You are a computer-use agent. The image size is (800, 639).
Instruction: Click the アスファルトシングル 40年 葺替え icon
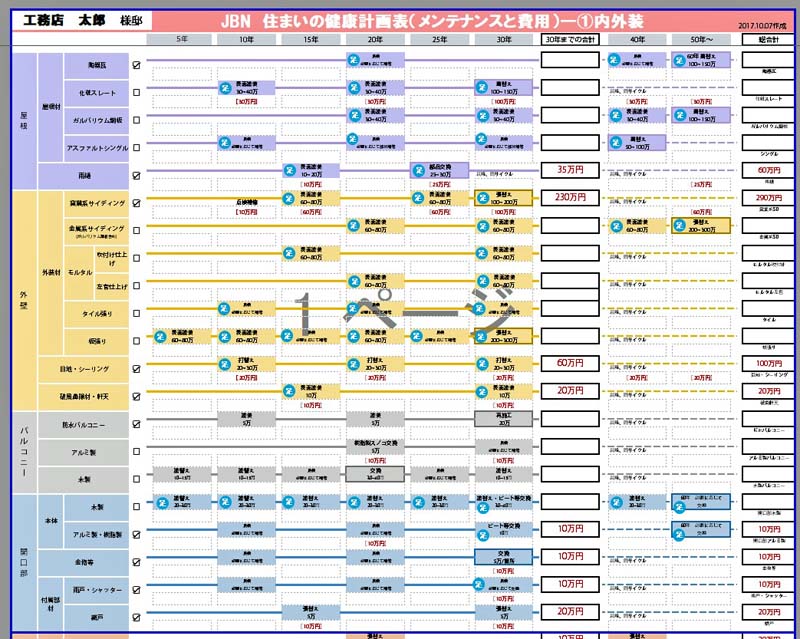tap(616, 143)
